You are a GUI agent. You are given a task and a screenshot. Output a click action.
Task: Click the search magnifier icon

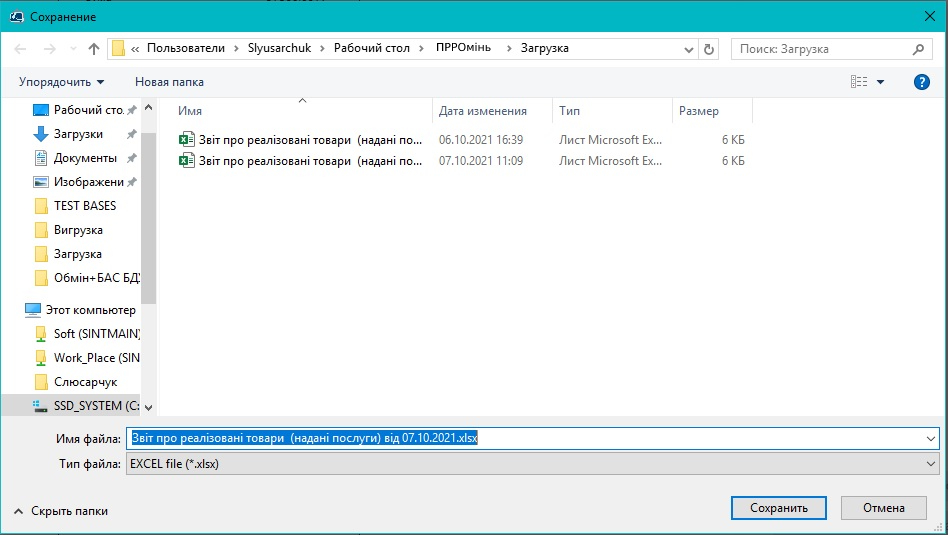coord(919,49)
